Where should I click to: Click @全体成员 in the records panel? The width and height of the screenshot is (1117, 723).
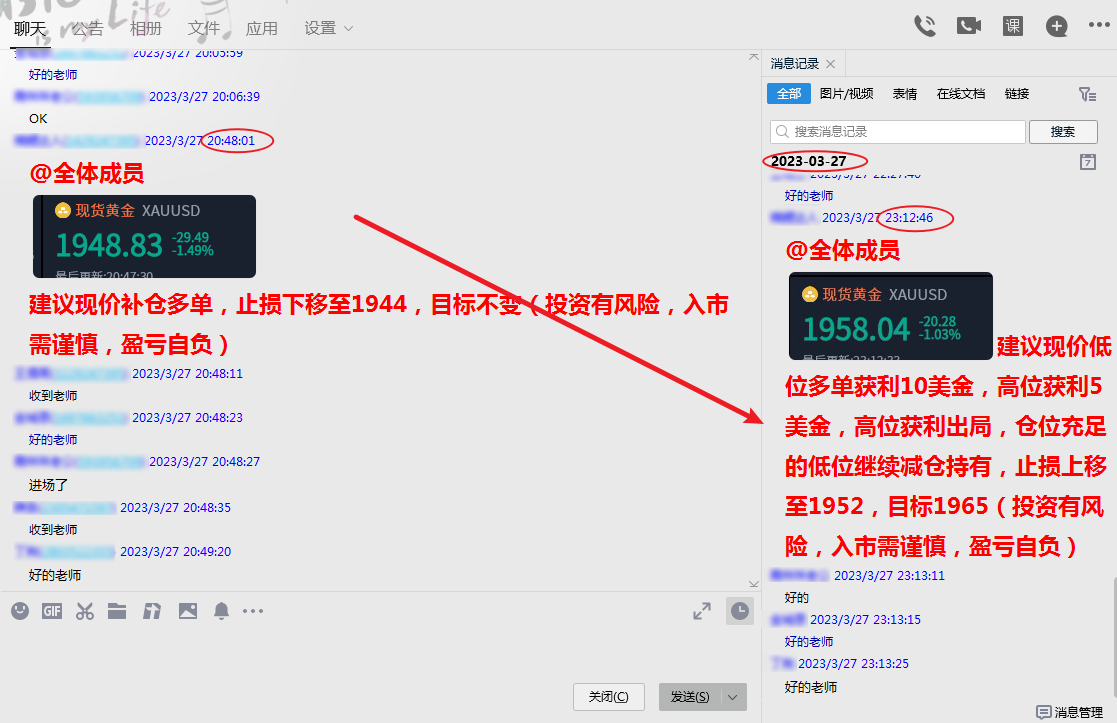pyautogui.click(x=843, y=250)
